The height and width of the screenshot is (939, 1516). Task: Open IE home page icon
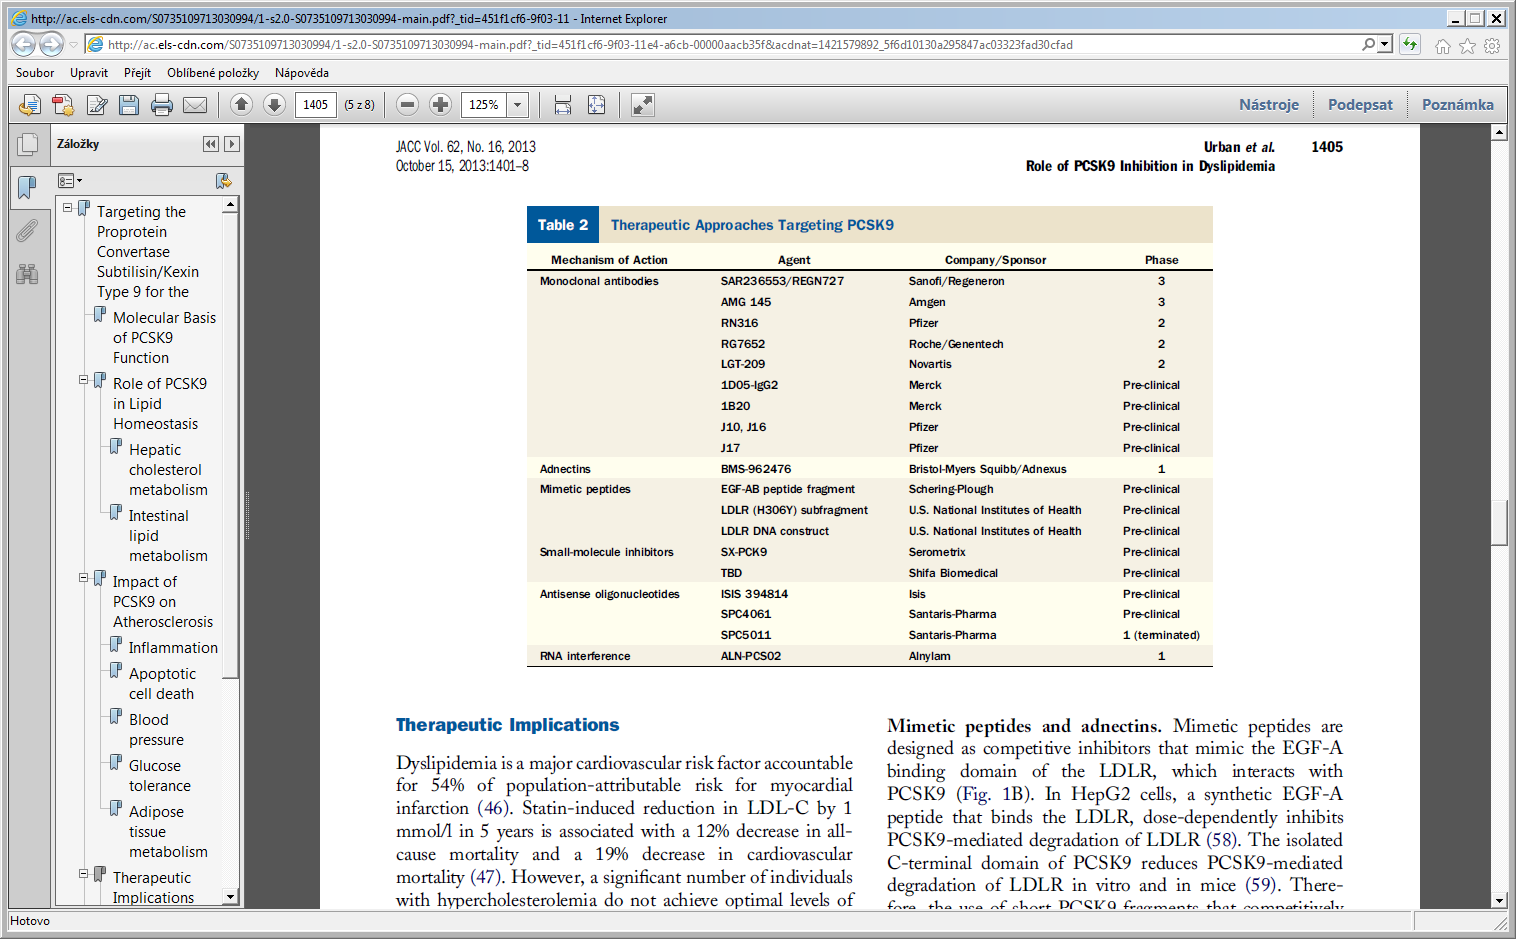pos(1442,46)
